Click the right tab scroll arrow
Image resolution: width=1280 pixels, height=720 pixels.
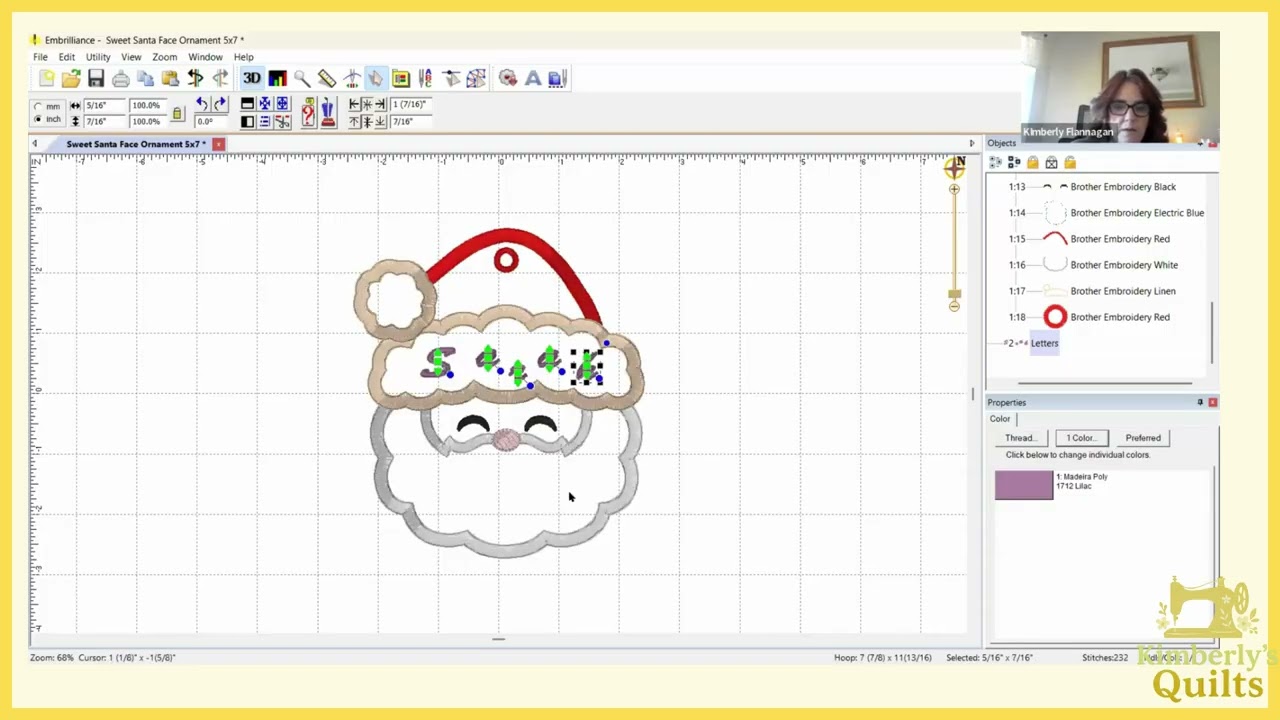tap(971, 144)
